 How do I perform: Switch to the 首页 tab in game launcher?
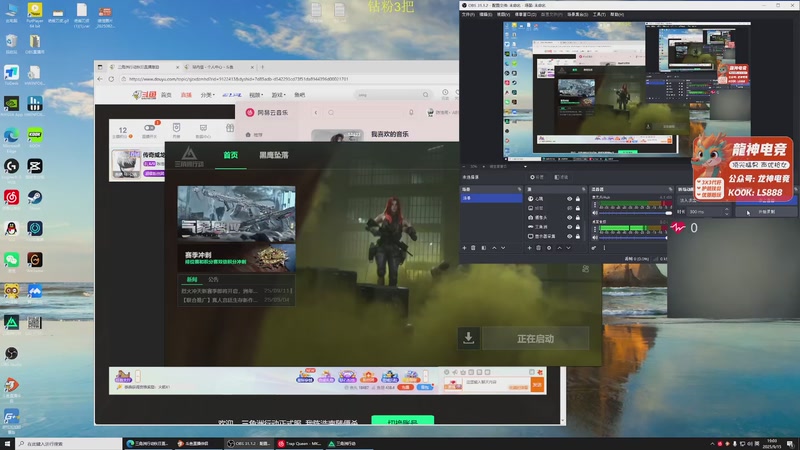point(231,155)
